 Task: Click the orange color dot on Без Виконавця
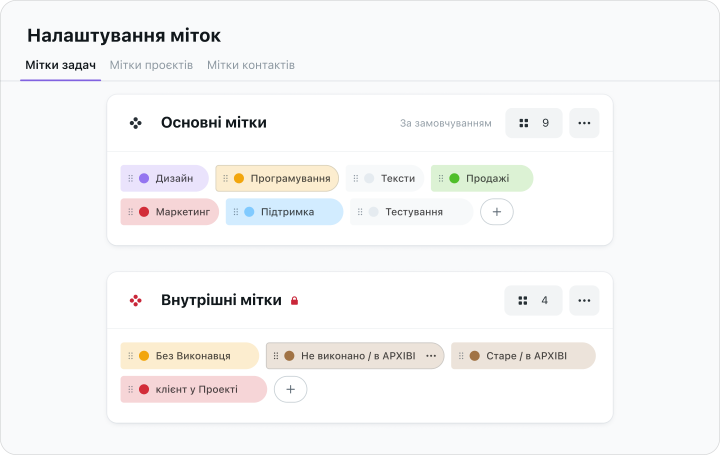coord(144,356)
